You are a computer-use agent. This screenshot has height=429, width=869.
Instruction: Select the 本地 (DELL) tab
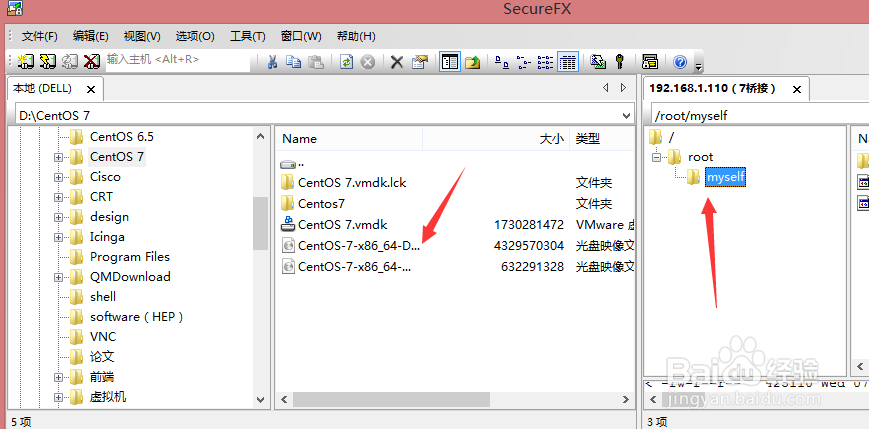click(x=43, y=89)
